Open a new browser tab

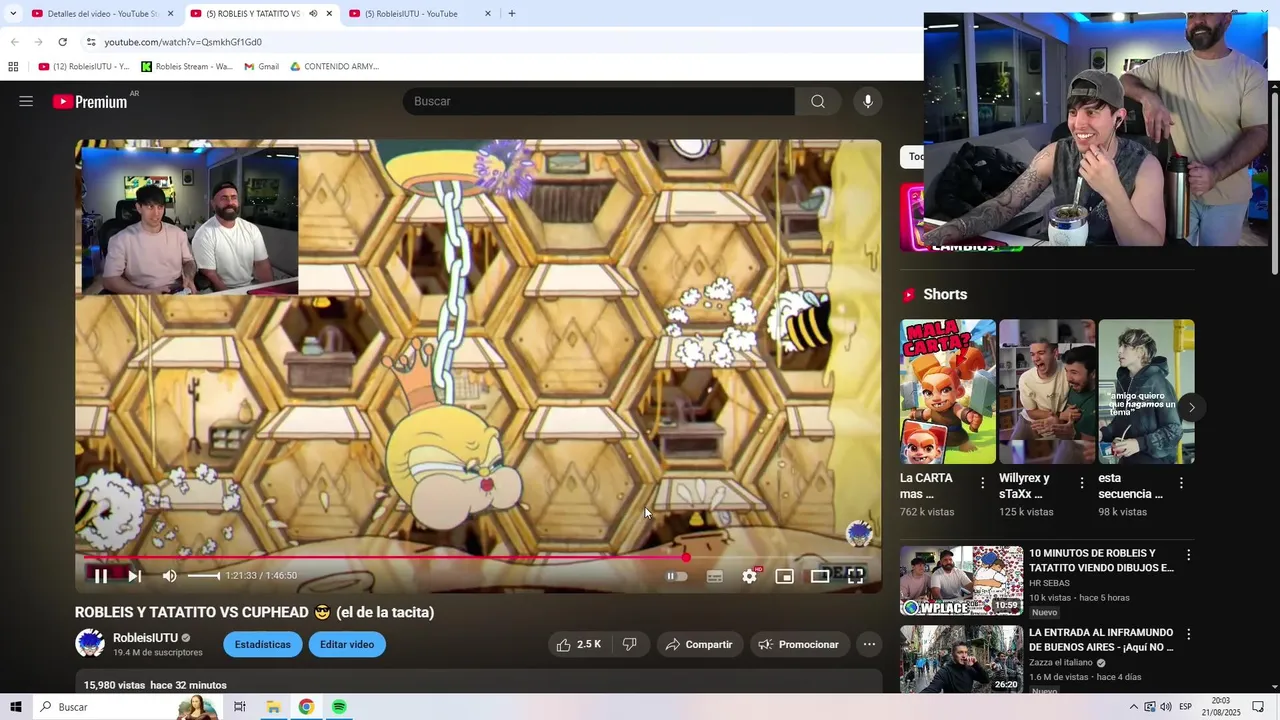tap(512, 14)
